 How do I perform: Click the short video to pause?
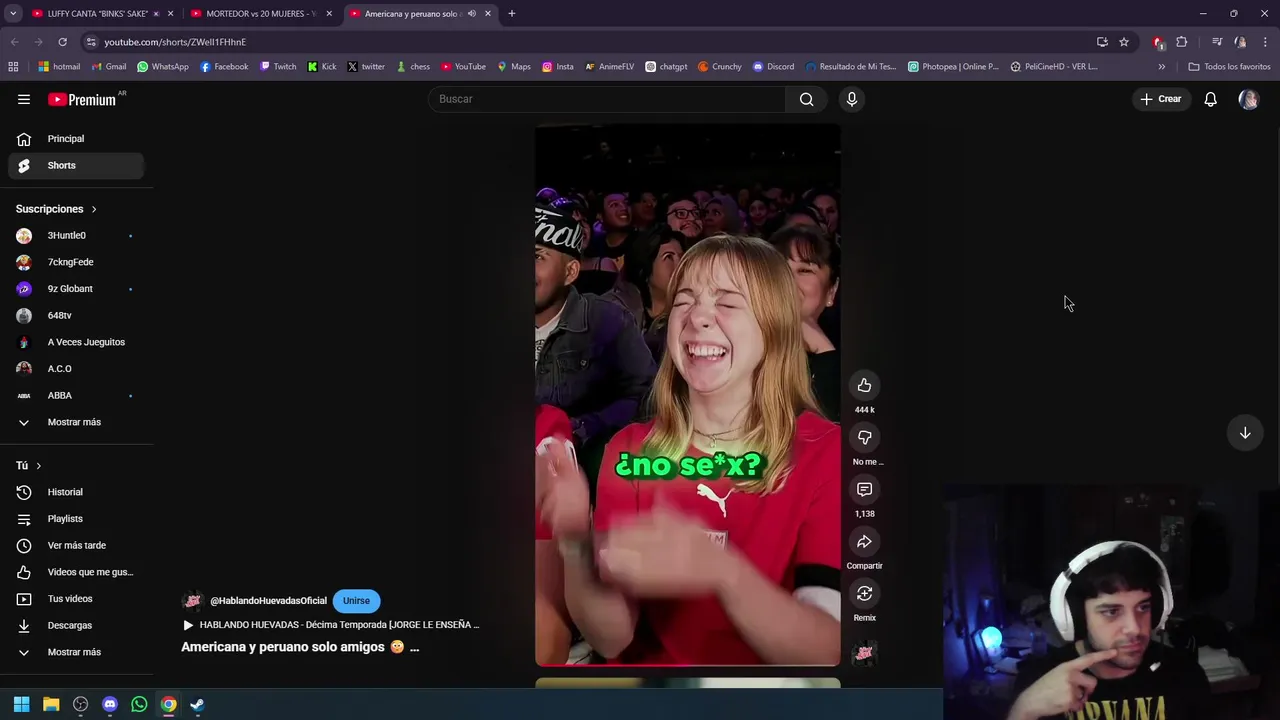(688, 395)
